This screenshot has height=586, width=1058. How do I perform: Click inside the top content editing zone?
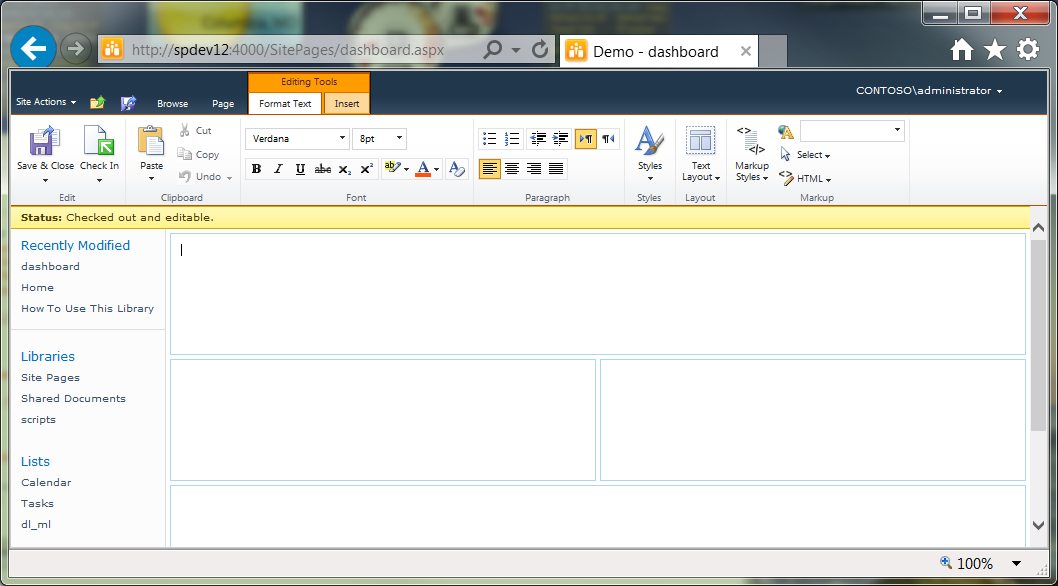[x=597, y=294]
